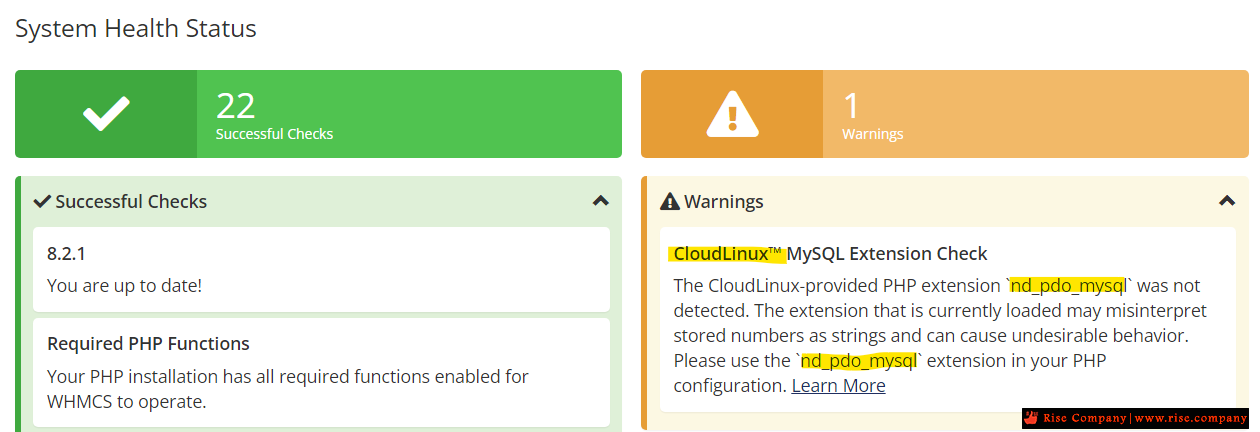The width and height of the screenshot is (1260, 432).
Task: Click the 8.2.1 version check card
Action: (321, 269)
